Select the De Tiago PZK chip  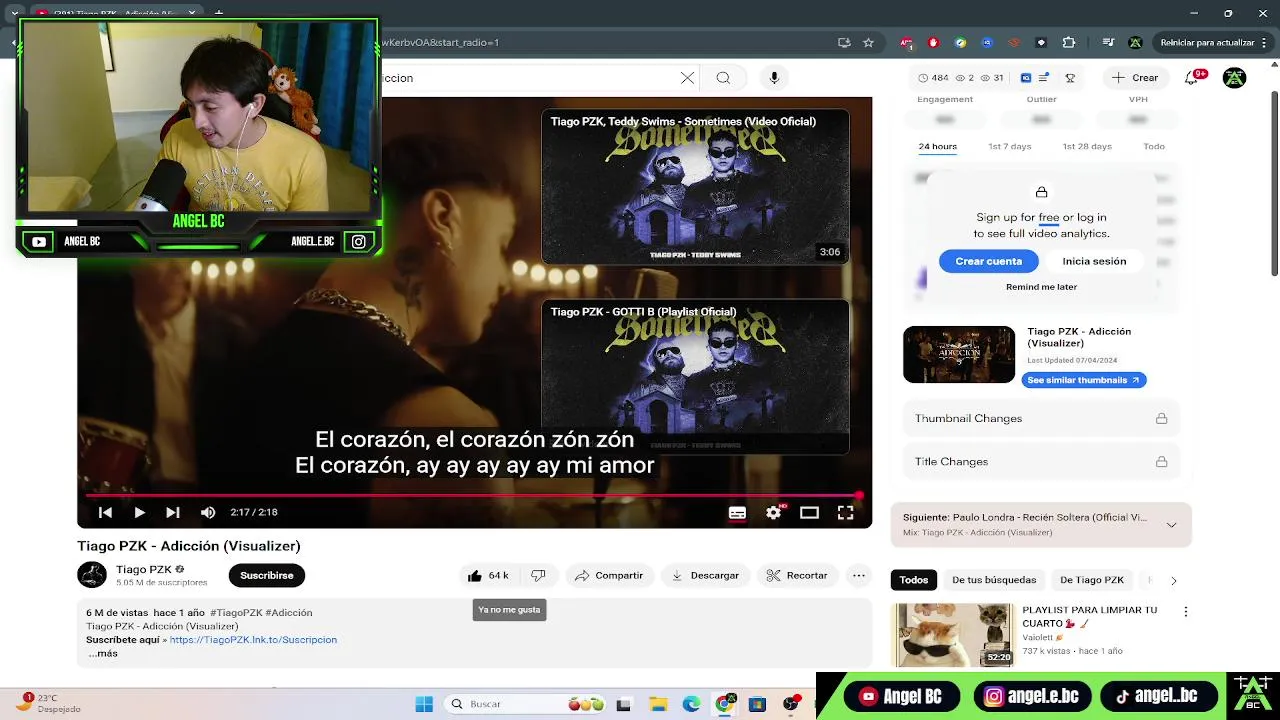pyautogui.click(x=1092, y=580)
